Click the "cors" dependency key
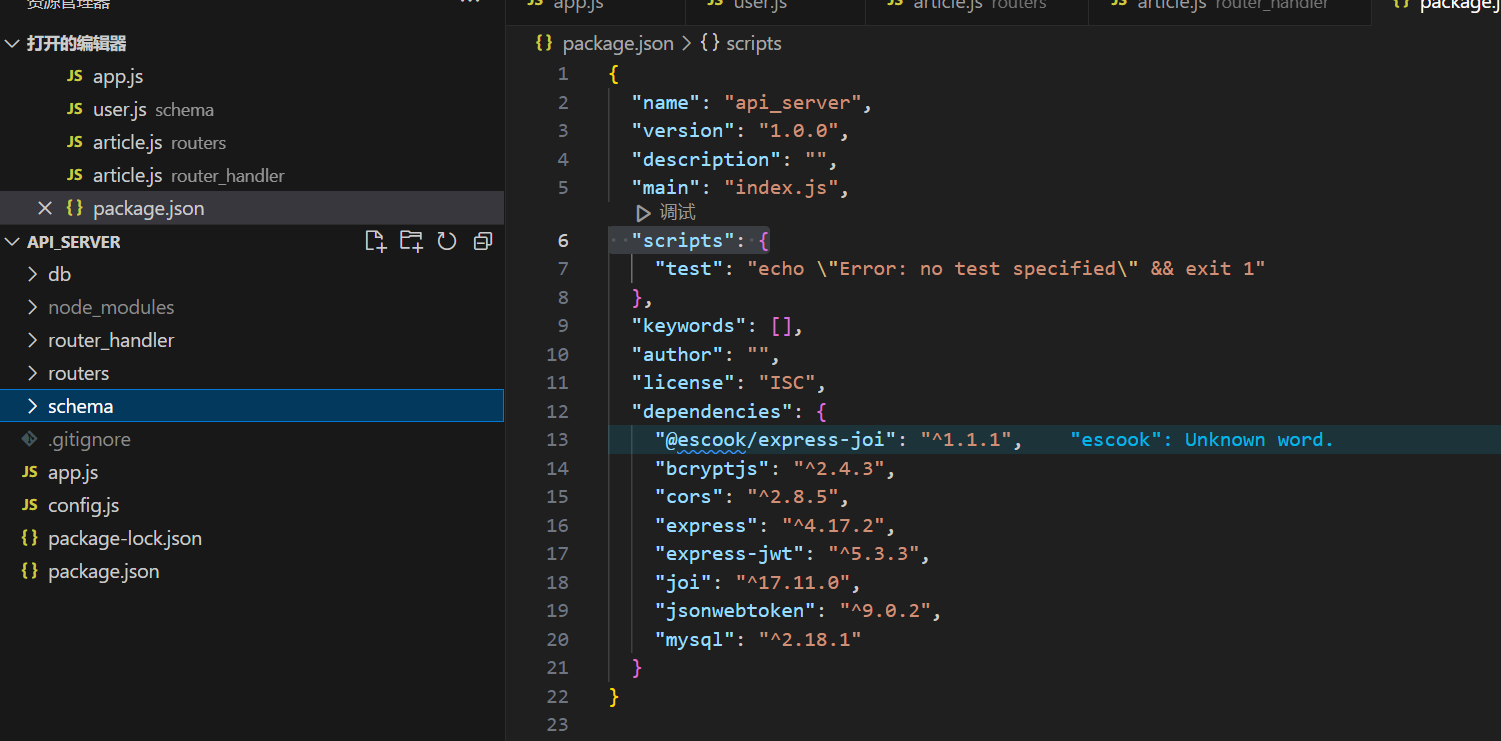Image resolution: width=1501 pixels, height=741 pixels. (689, 497)
